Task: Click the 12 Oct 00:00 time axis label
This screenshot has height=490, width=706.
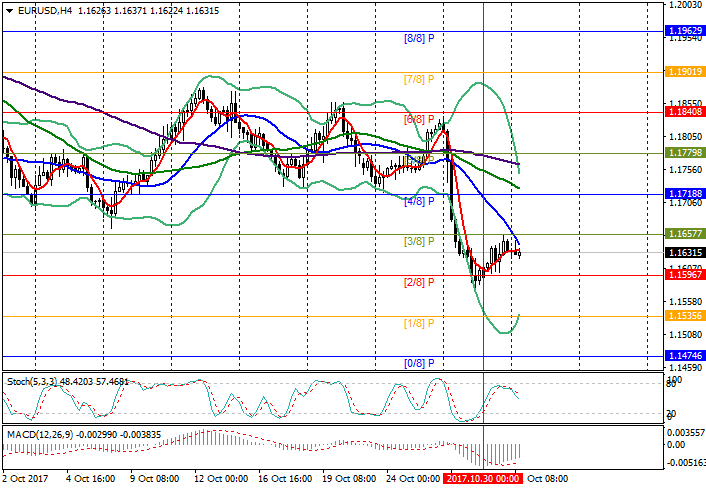Action: click(x=219, y=480)
